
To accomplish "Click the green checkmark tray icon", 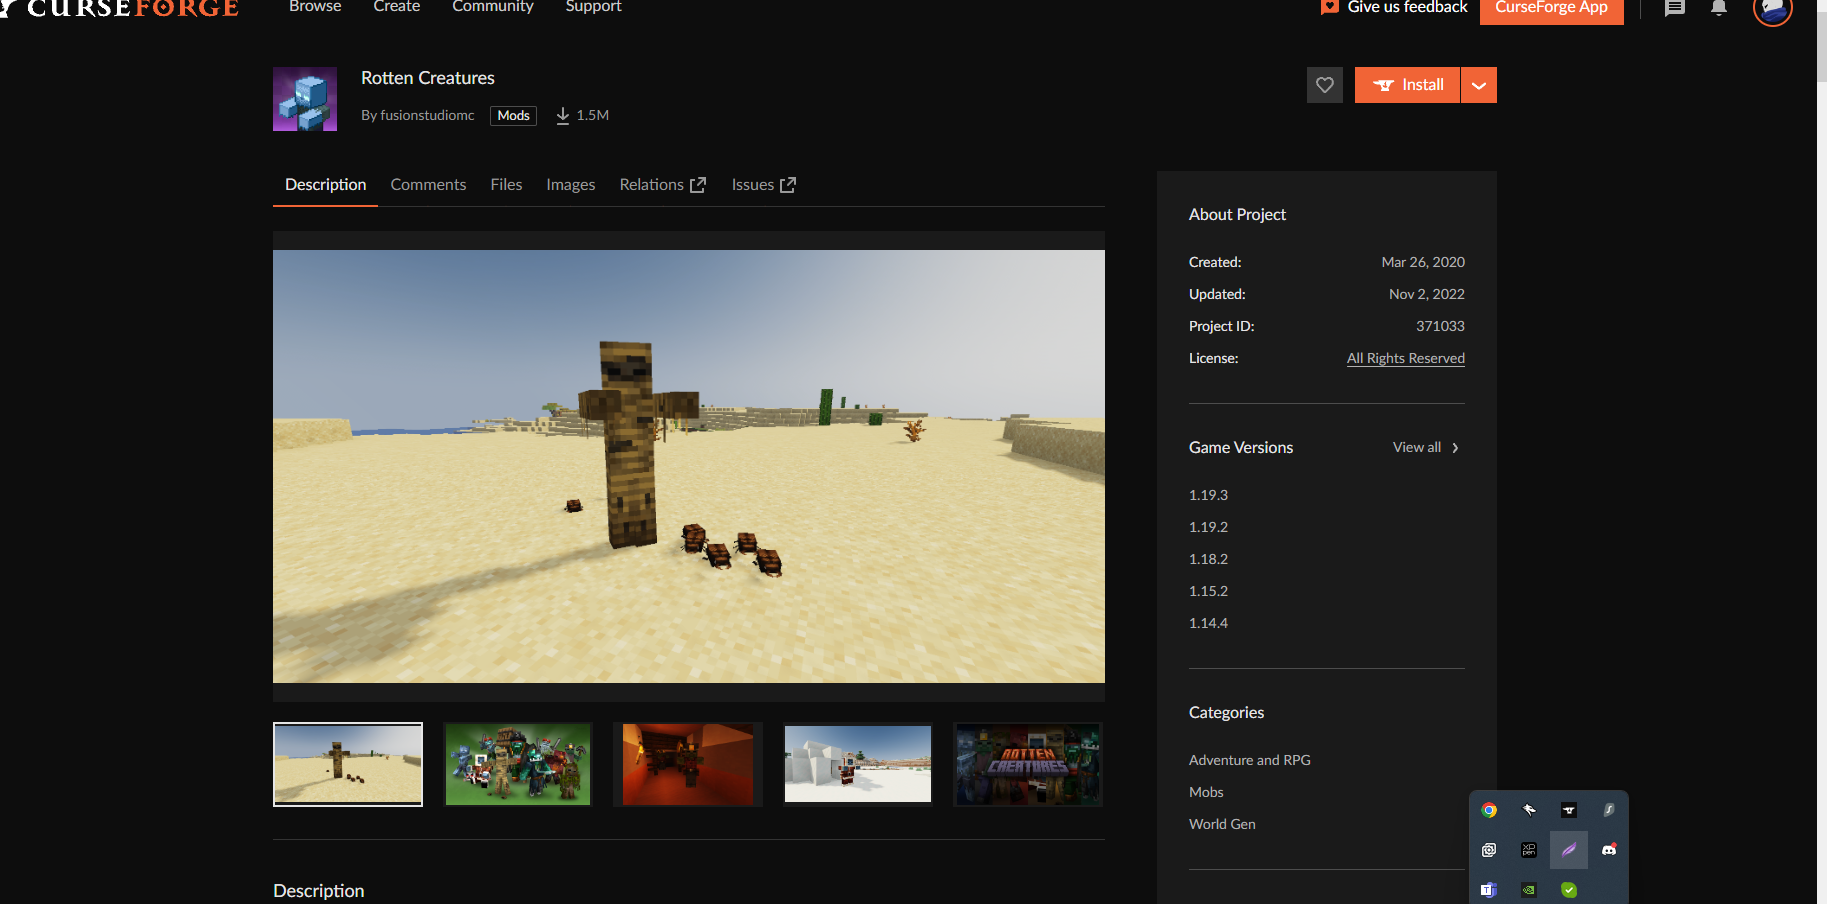I will 1569,890.
